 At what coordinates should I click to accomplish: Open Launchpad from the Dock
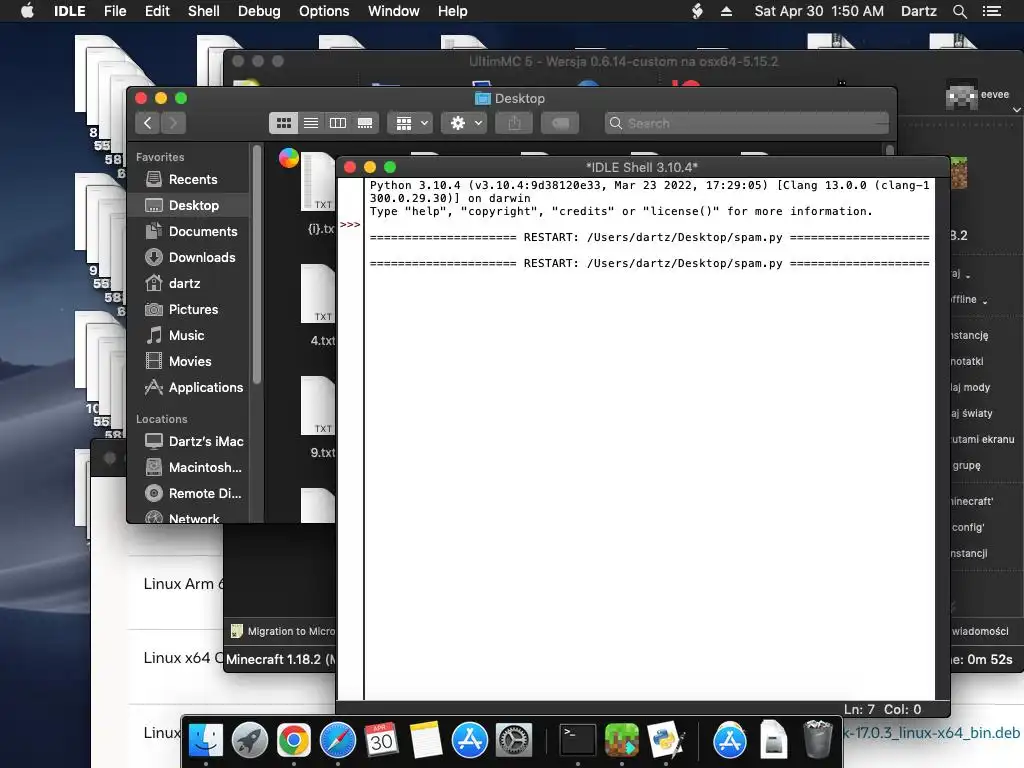[249, 741]
